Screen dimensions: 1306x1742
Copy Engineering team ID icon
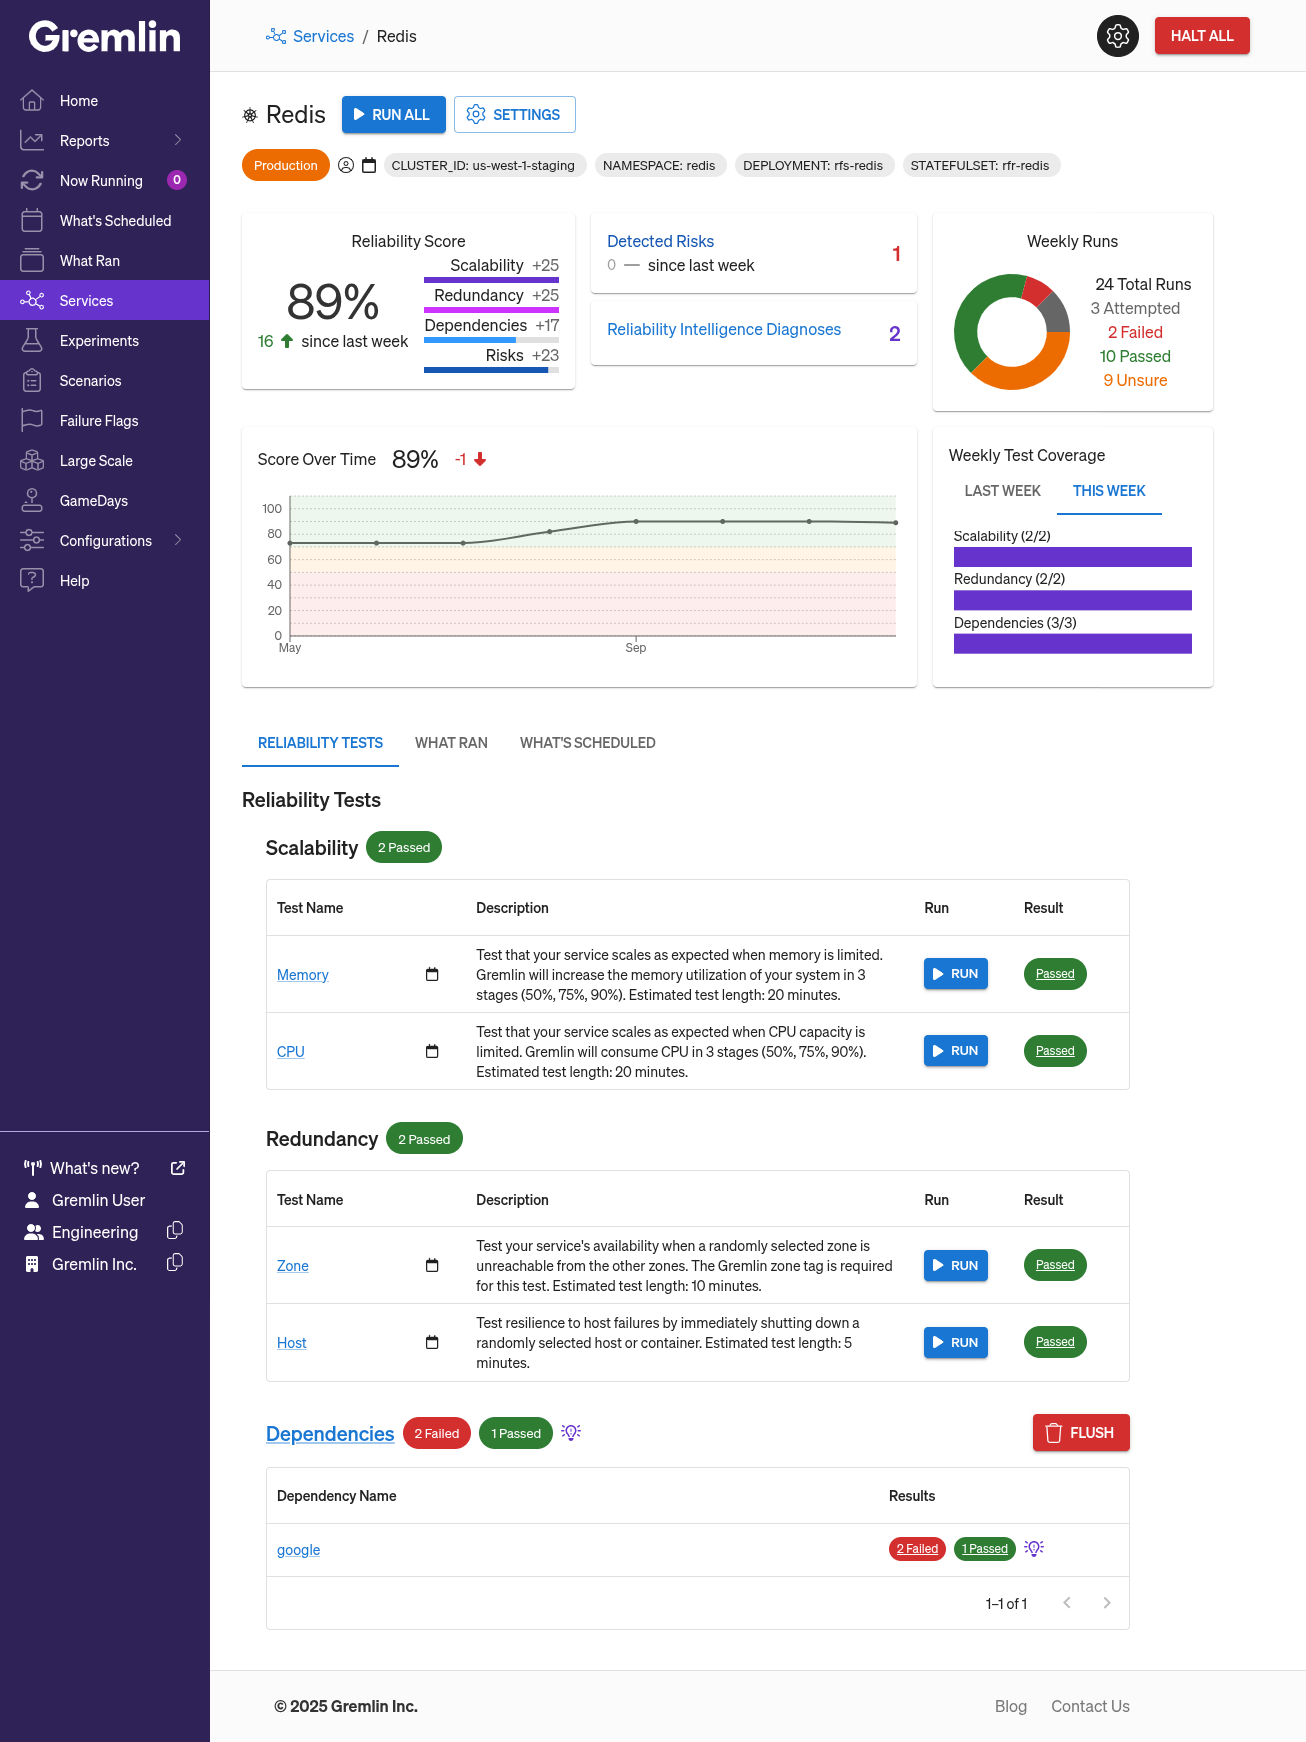(174, 1231)
